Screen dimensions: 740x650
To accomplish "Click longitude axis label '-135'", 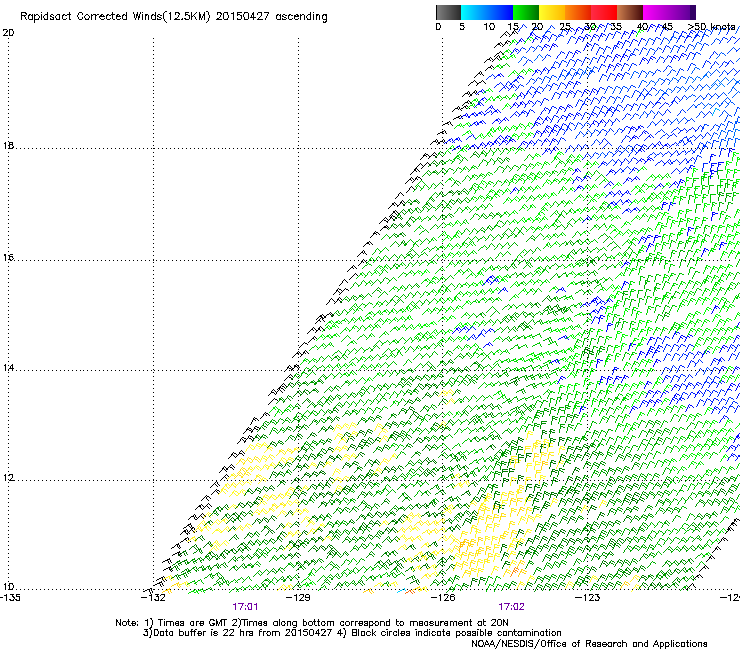I will tap(10, 598).
